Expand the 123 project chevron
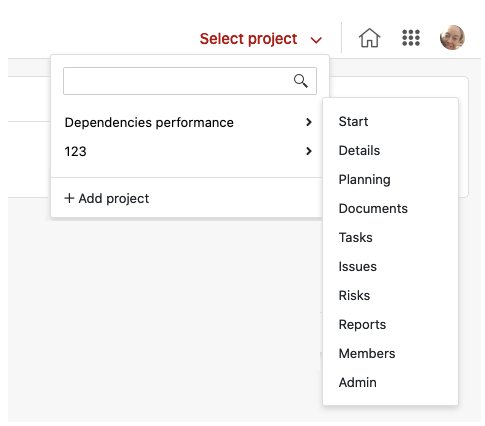This screenshot has height=426, width=485. click(309, 151)
